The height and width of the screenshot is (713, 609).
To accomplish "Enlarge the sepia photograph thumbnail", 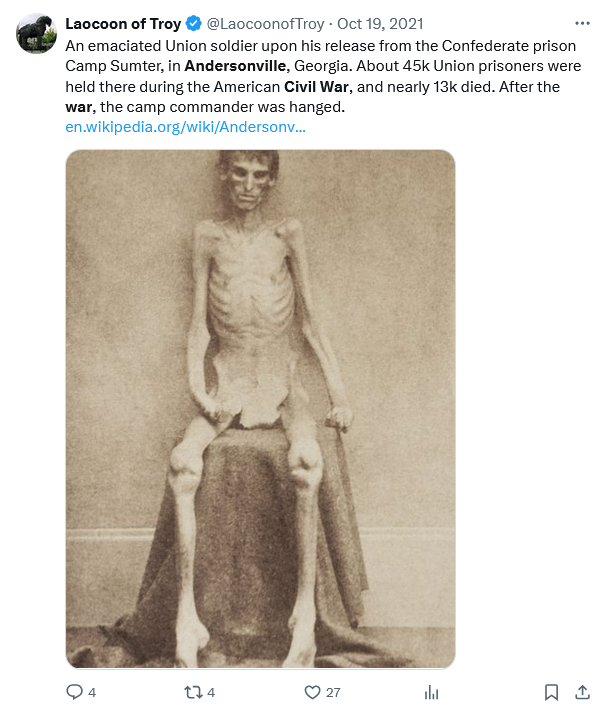I will coord(261,409).
